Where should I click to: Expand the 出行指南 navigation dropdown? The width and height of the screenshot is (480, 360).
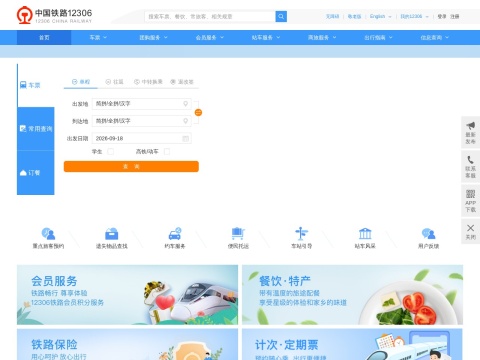378,37
